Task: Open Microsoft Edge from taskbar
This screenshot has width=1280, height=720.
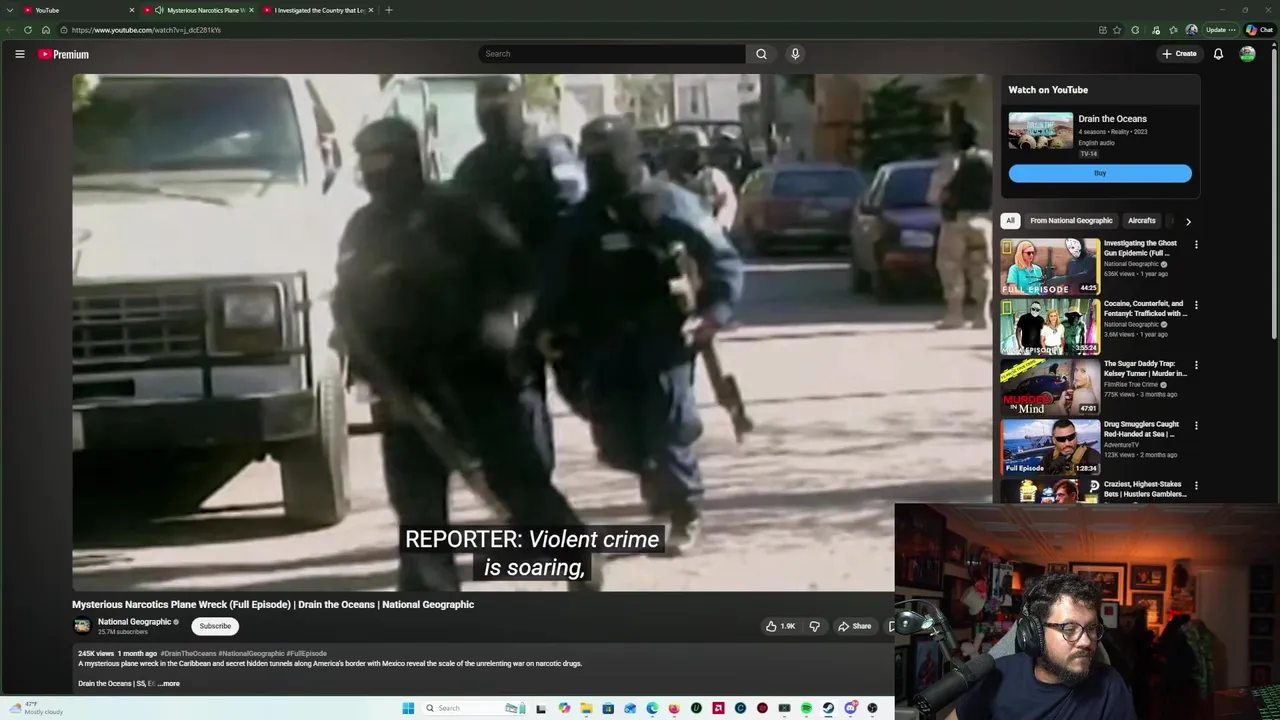Action: pyautogui.click(x=652, y=708)
